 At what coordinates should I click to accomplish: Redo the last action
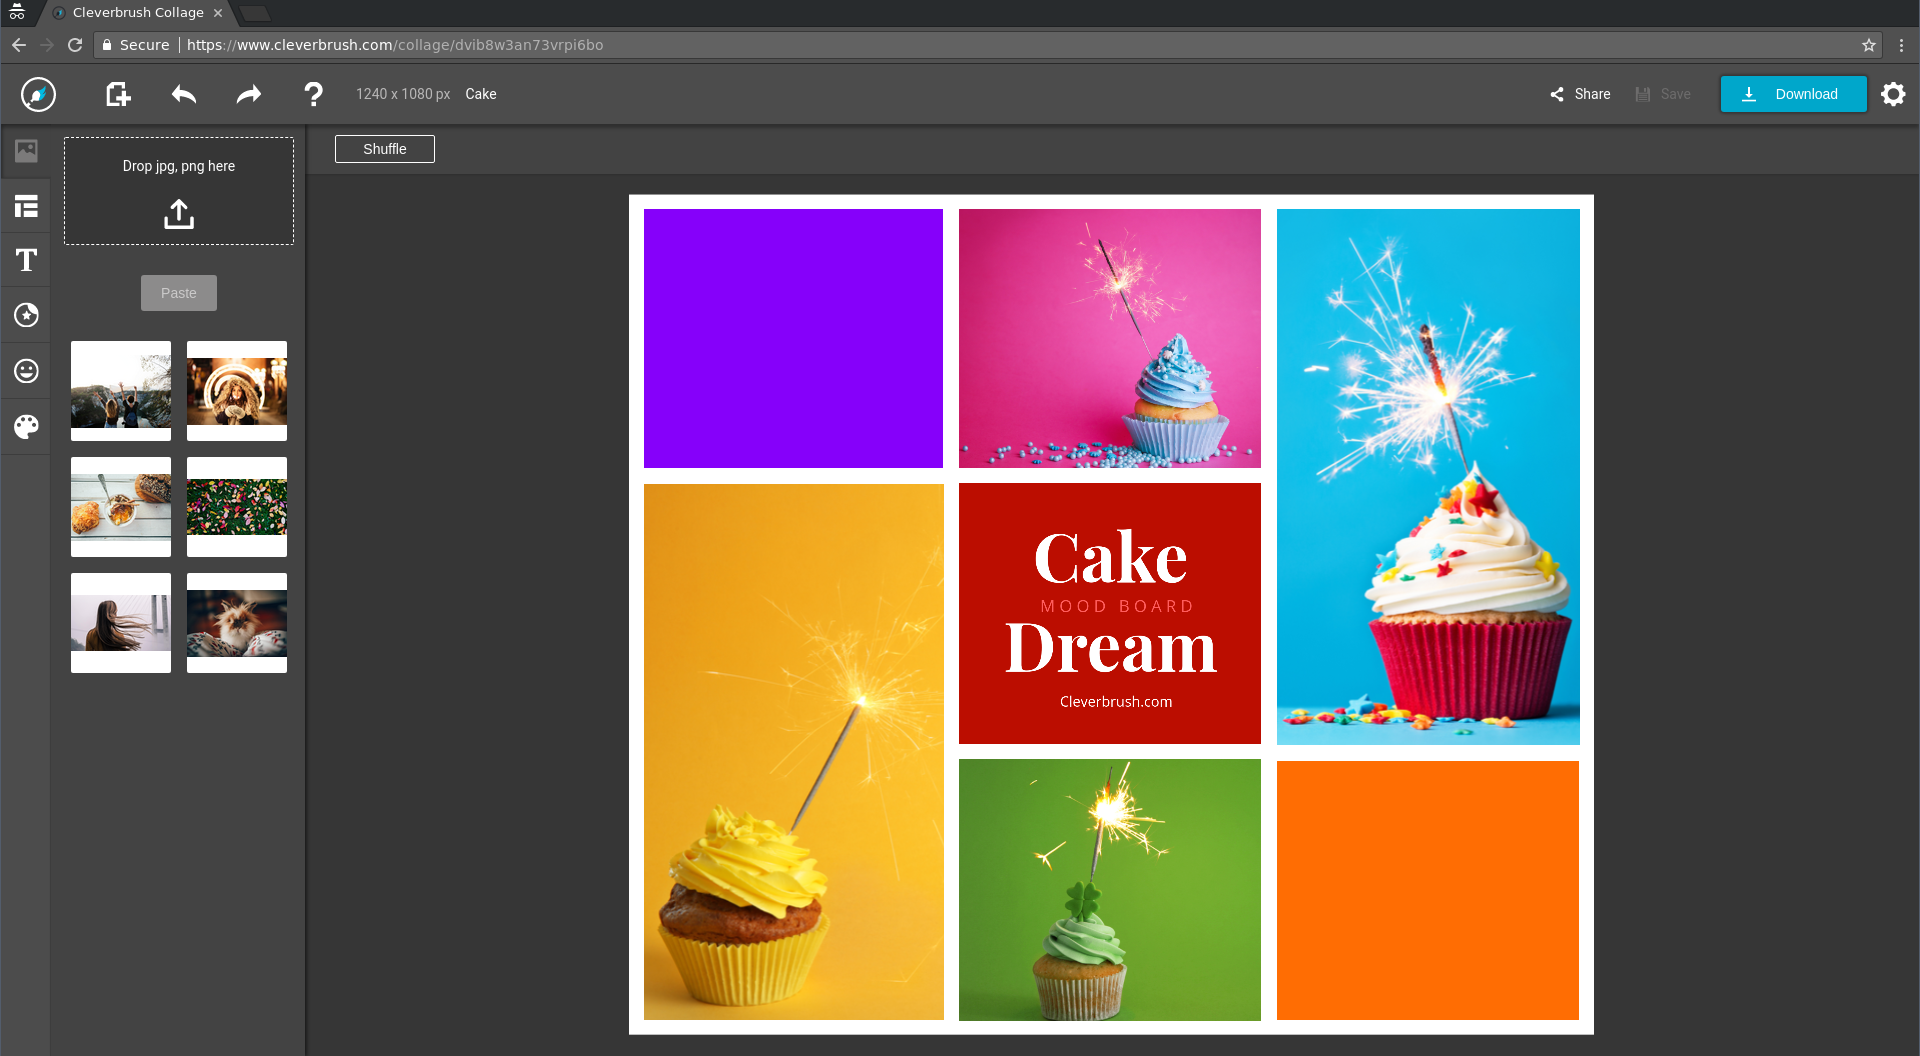click(248, 94)
